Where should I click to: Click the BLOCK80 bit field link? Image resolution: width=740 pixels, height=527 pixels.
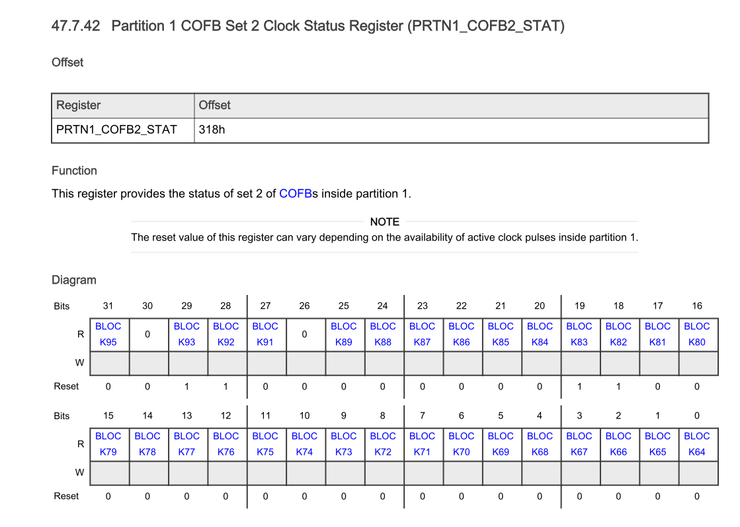[697, 334]
